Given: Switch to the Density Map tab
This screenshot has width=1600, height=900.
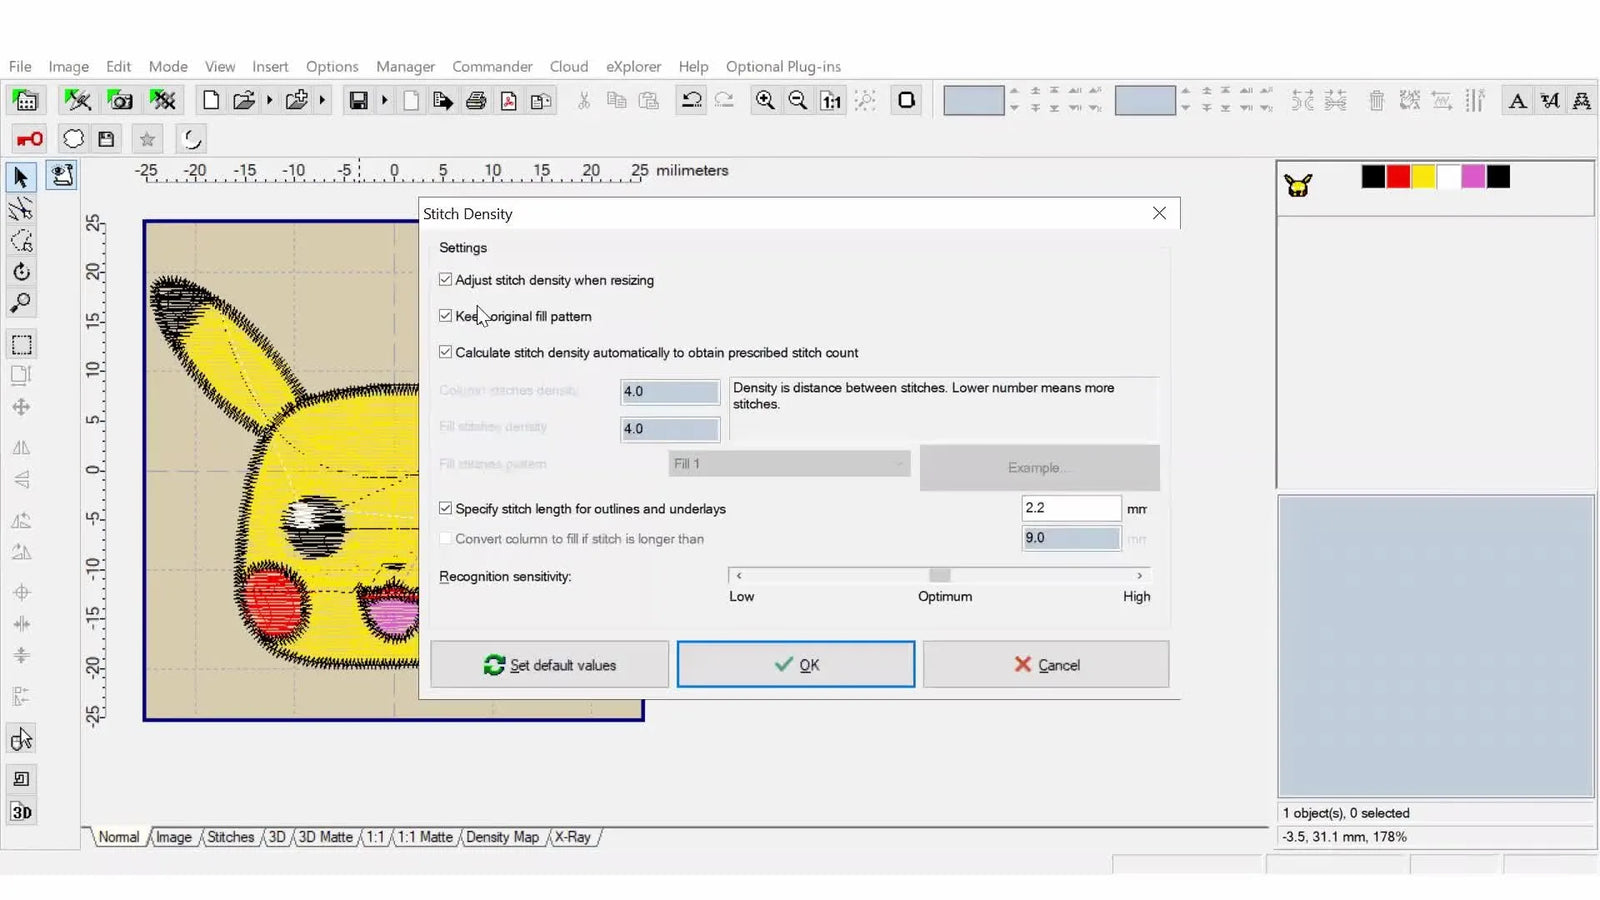Looking at the screenshot, I should click(x=502, y=837).
